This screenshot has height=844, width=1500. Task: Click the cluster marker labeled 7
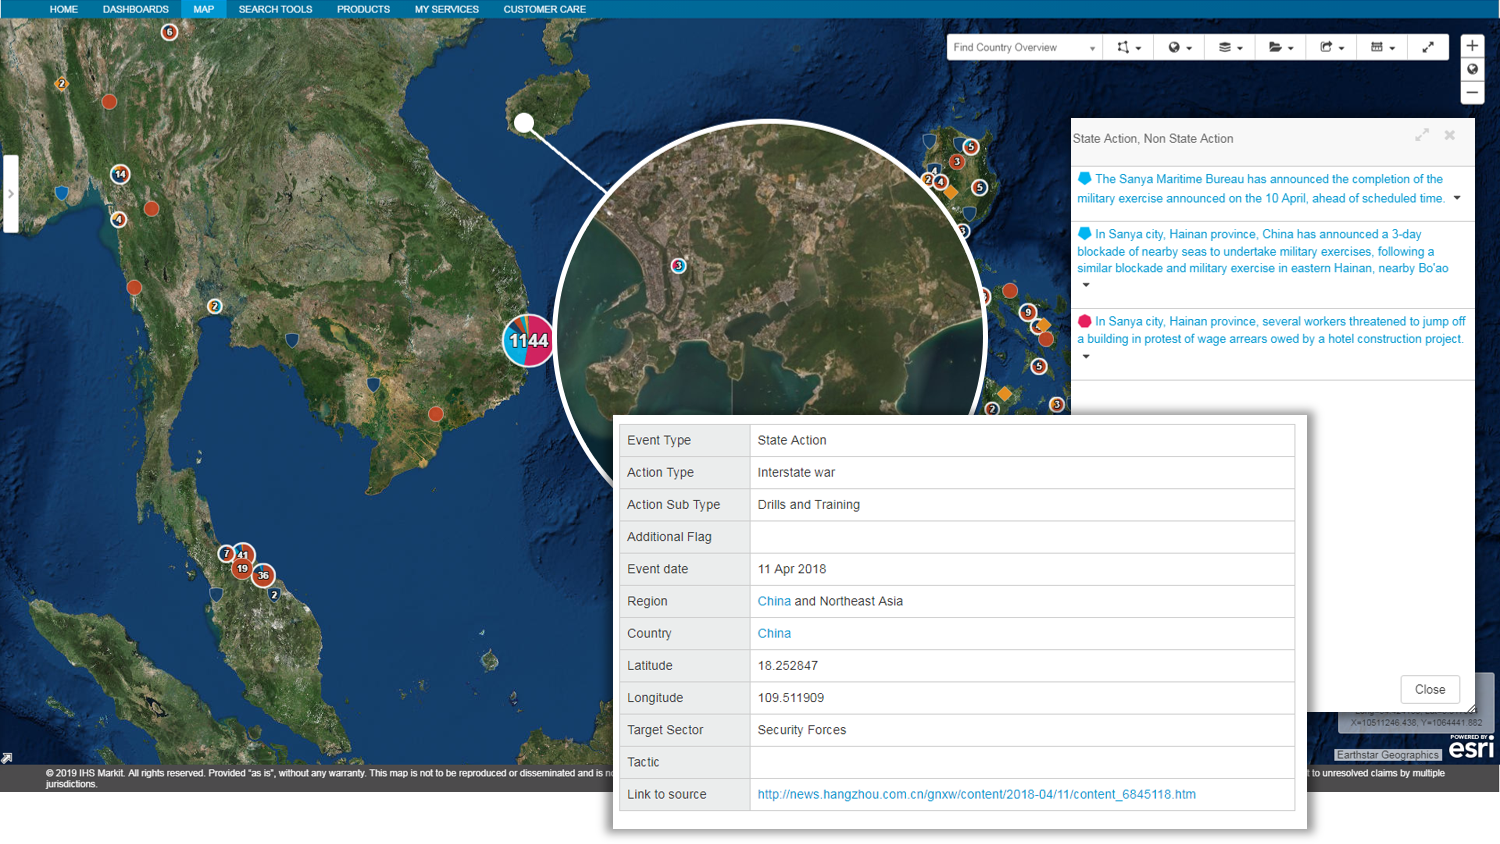click(227, 553)
